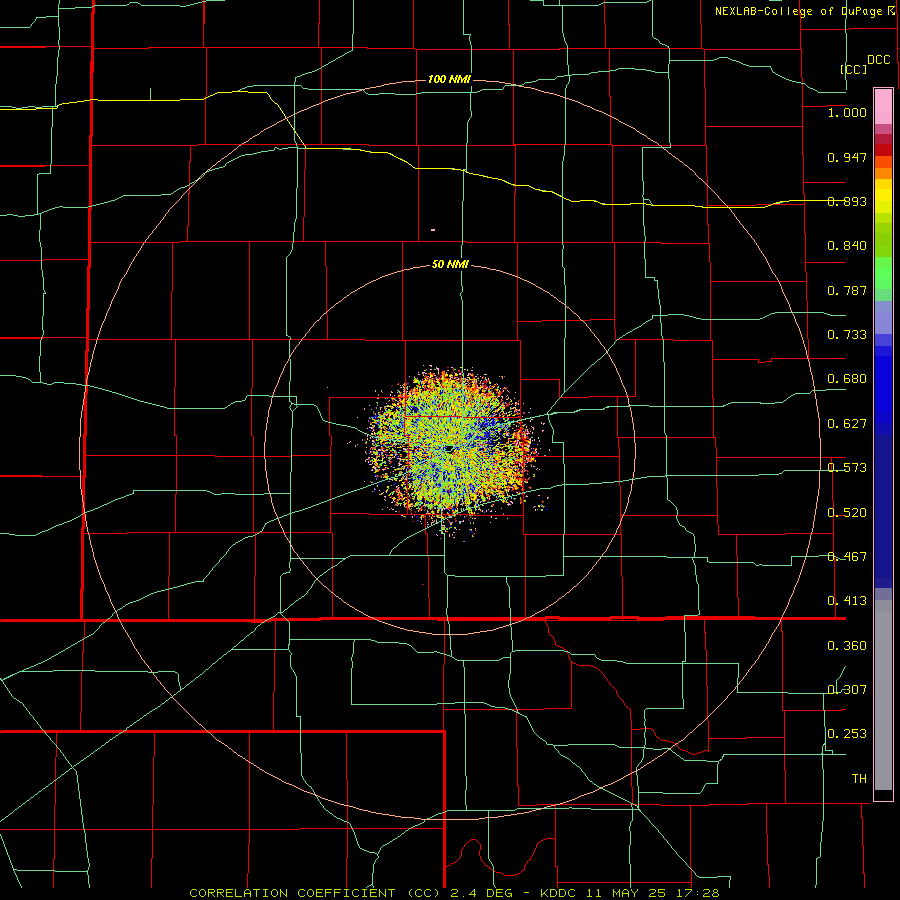Click the DCC label above the color scale
The width and height of the screenshot is (900, 900).
pyautogui.click(x=879, y=60)
